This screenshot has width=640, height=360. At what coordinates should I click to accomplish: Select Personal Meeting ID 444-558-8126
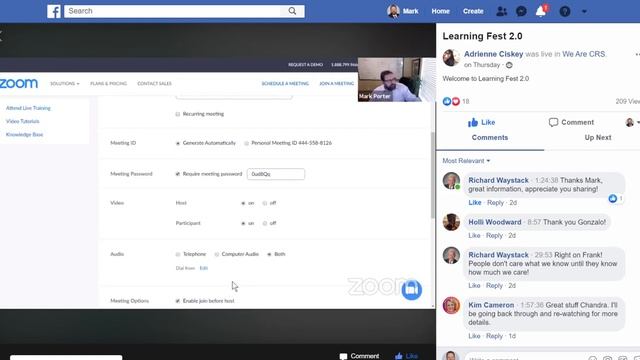click(247, 143)
